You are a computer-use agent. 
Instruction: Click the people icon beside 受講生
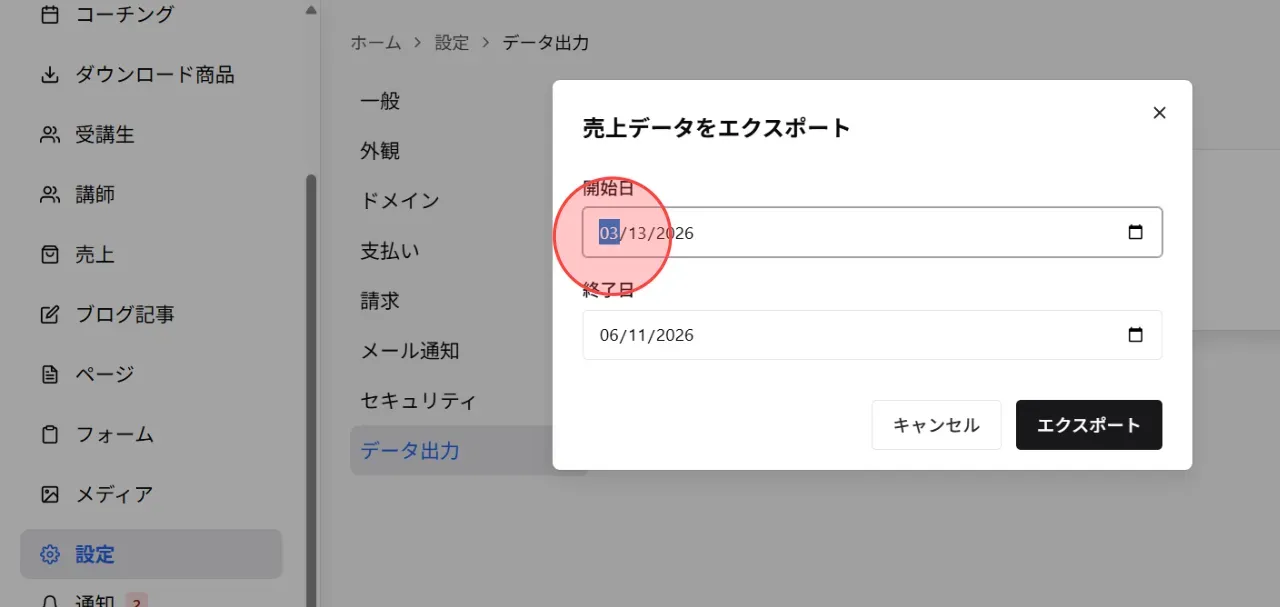[x=50, y=135]
